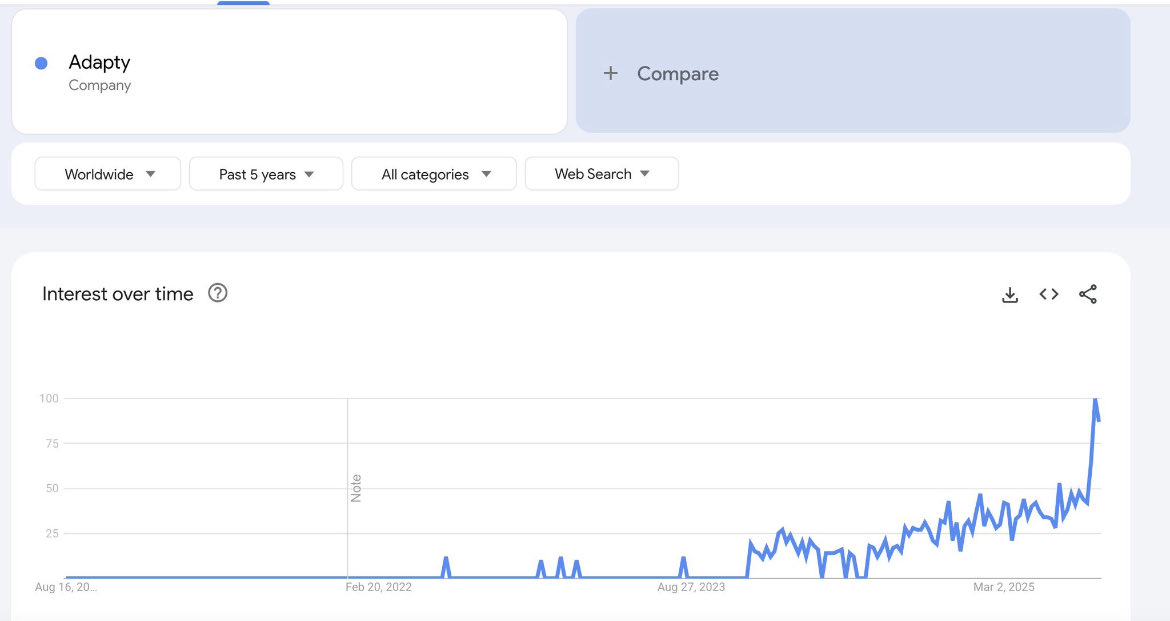1170x621 pixels.
Task: Click the 75 y-axis value
Action: (51, 443)
